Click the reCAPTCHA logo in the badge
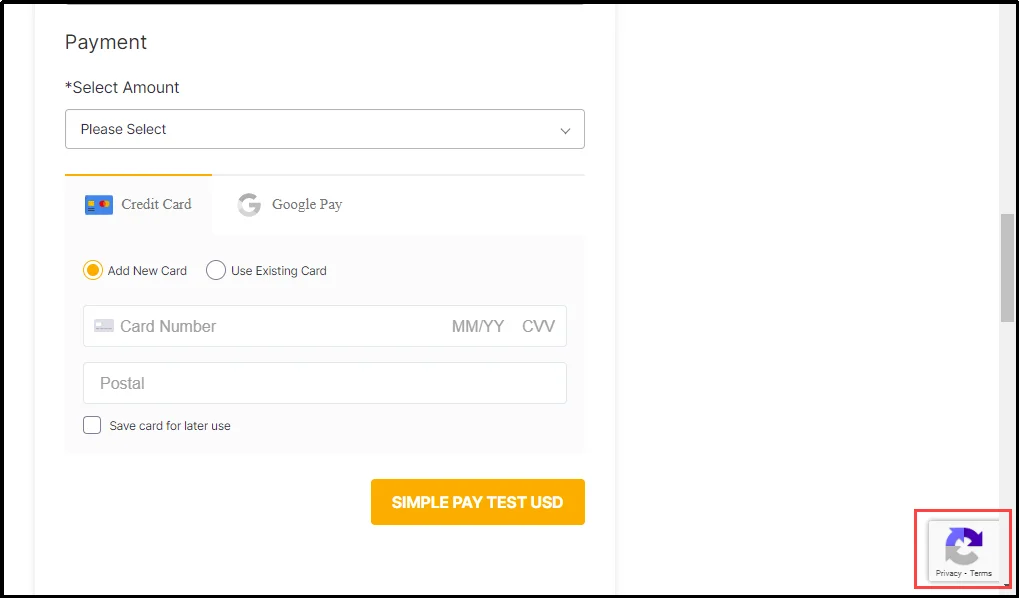 pyautogui.click(x=963, y=545)
